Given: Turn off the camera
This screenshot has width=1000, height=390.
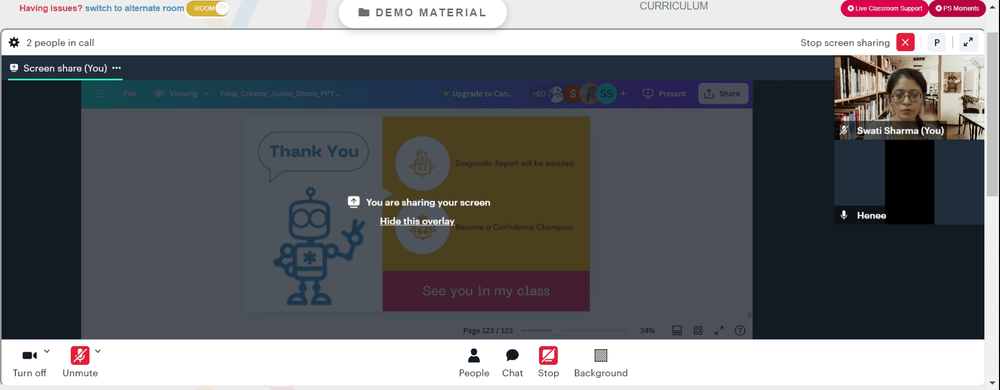Looking at the screenshot, I should [29, 363].
